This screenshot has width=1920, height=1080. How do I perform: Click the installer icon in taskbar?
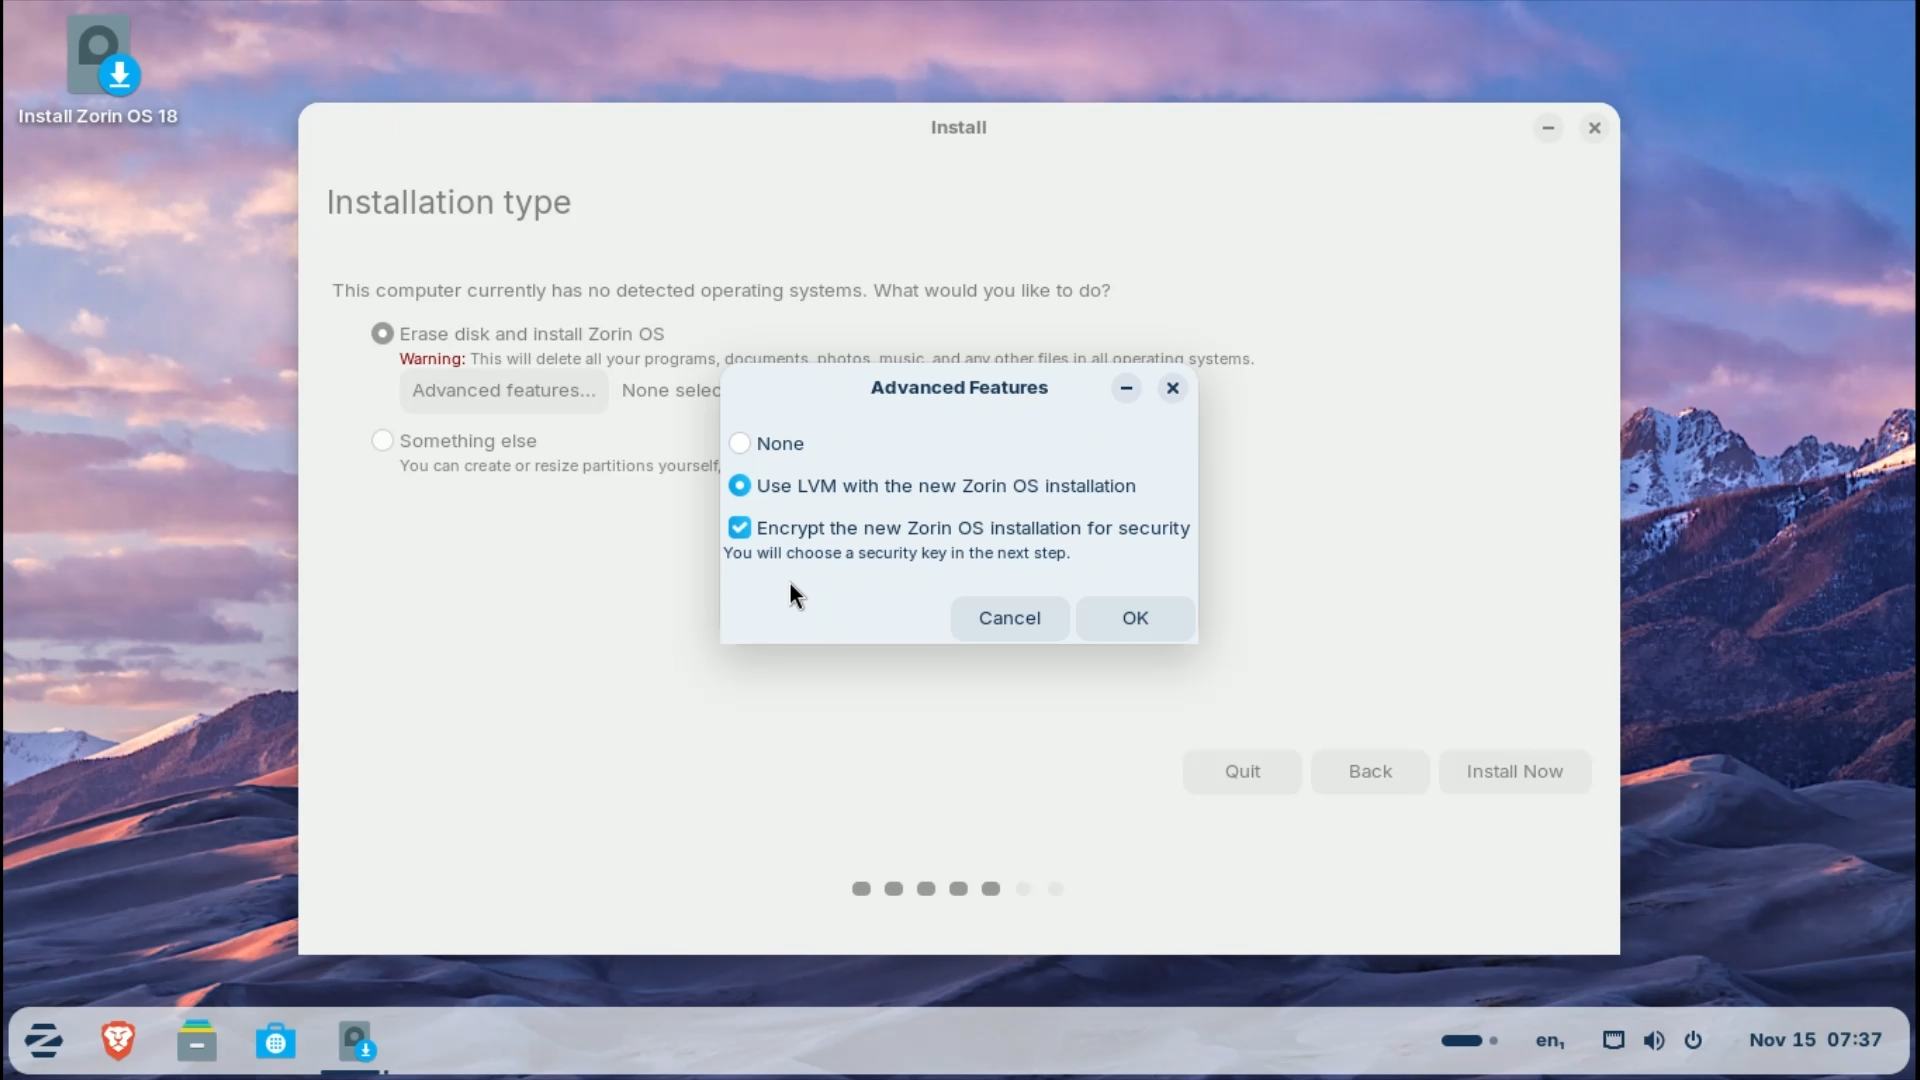tap(355, 1040)
